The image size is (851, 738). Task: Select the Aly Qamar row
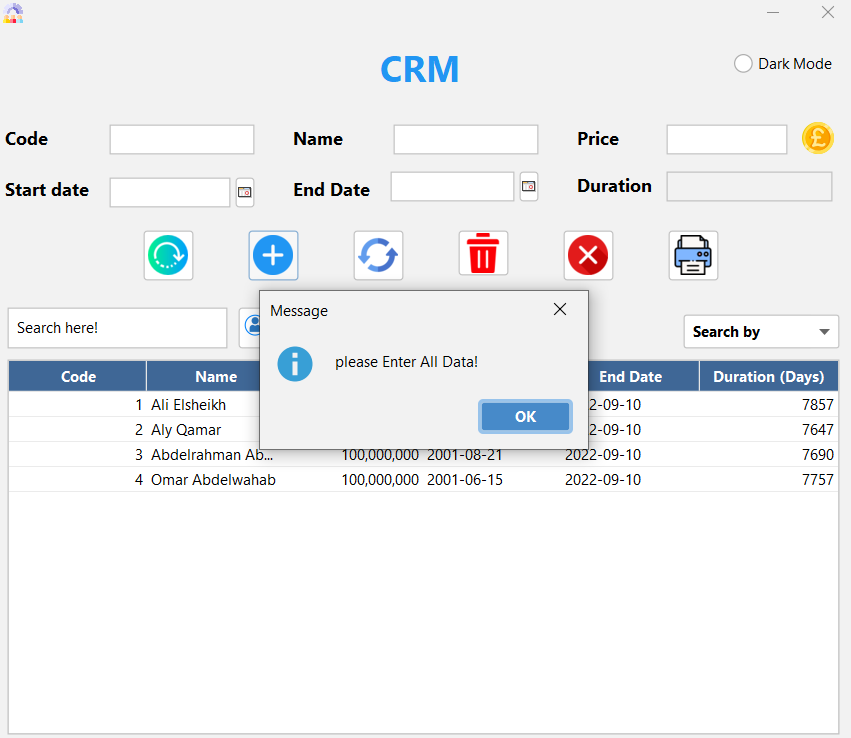[x=423, y=429]
